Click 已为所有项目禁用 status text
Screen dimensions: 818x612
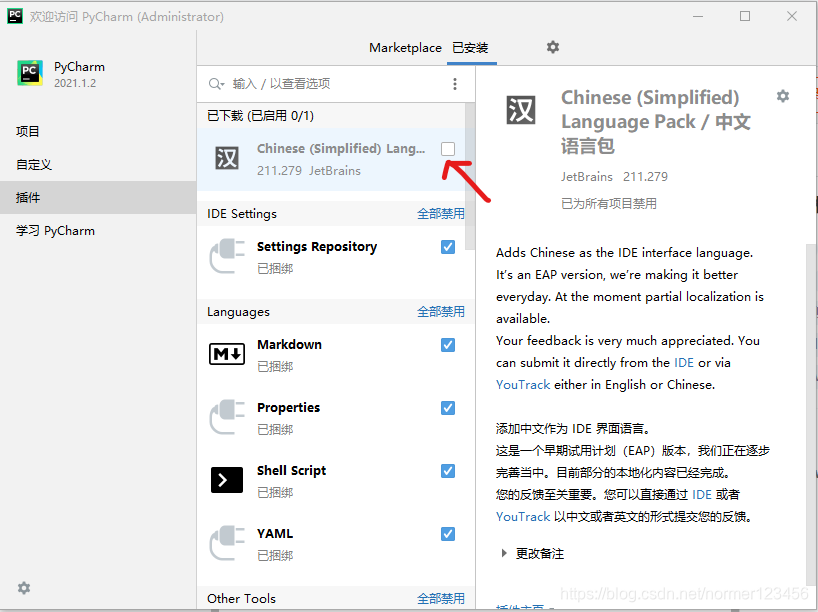pyautogui.click(x=608, y=203)
